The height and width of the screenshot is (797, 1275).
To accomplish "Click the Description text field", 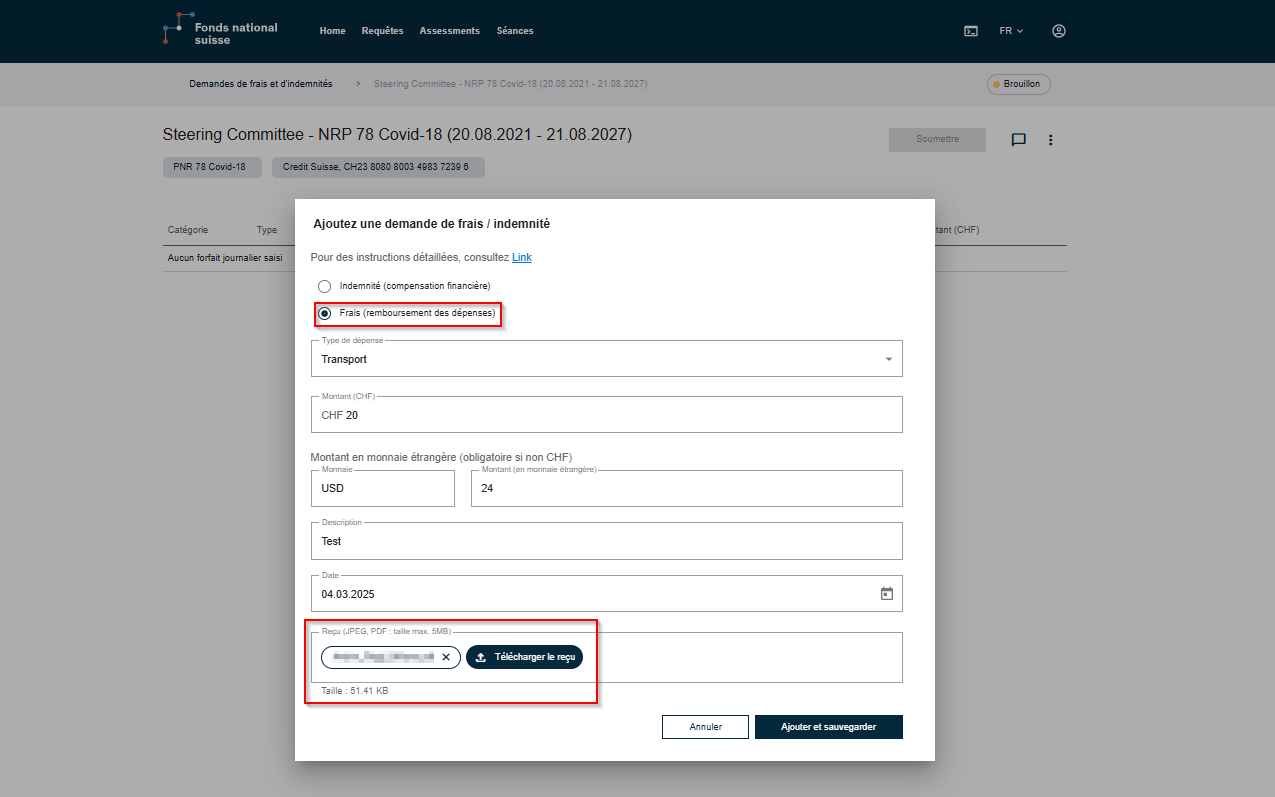I will click(x=606, y=541).
